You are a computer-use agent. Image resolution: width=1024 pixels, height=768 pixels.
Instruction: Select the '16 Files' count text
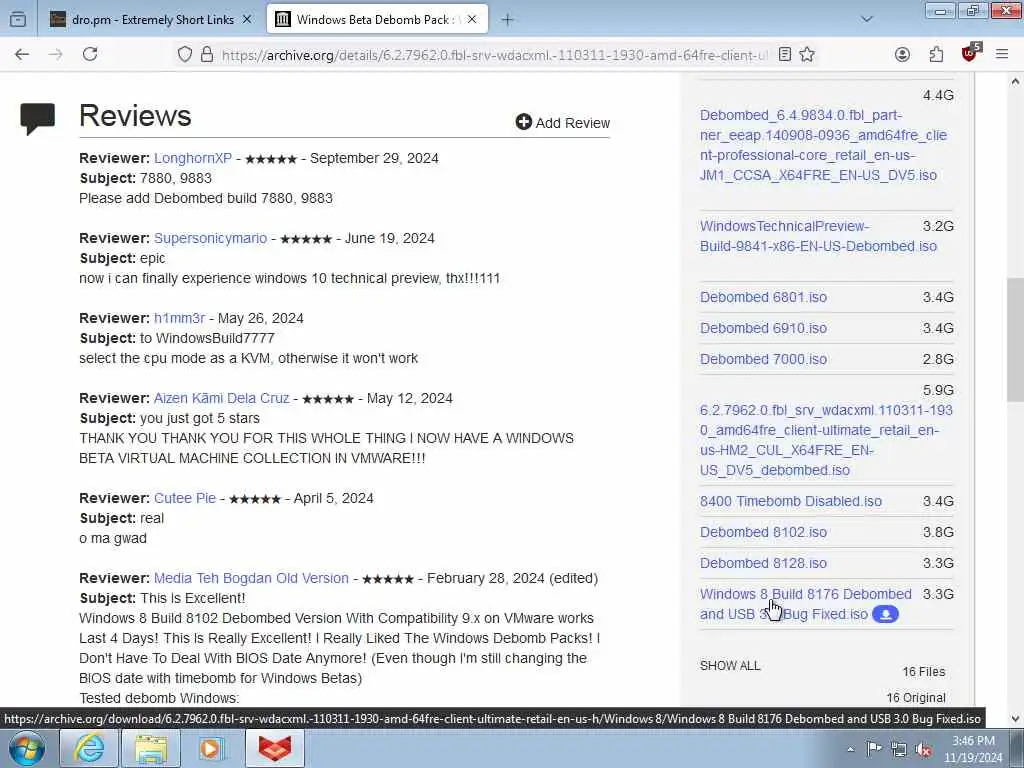(x=923, y=671)
